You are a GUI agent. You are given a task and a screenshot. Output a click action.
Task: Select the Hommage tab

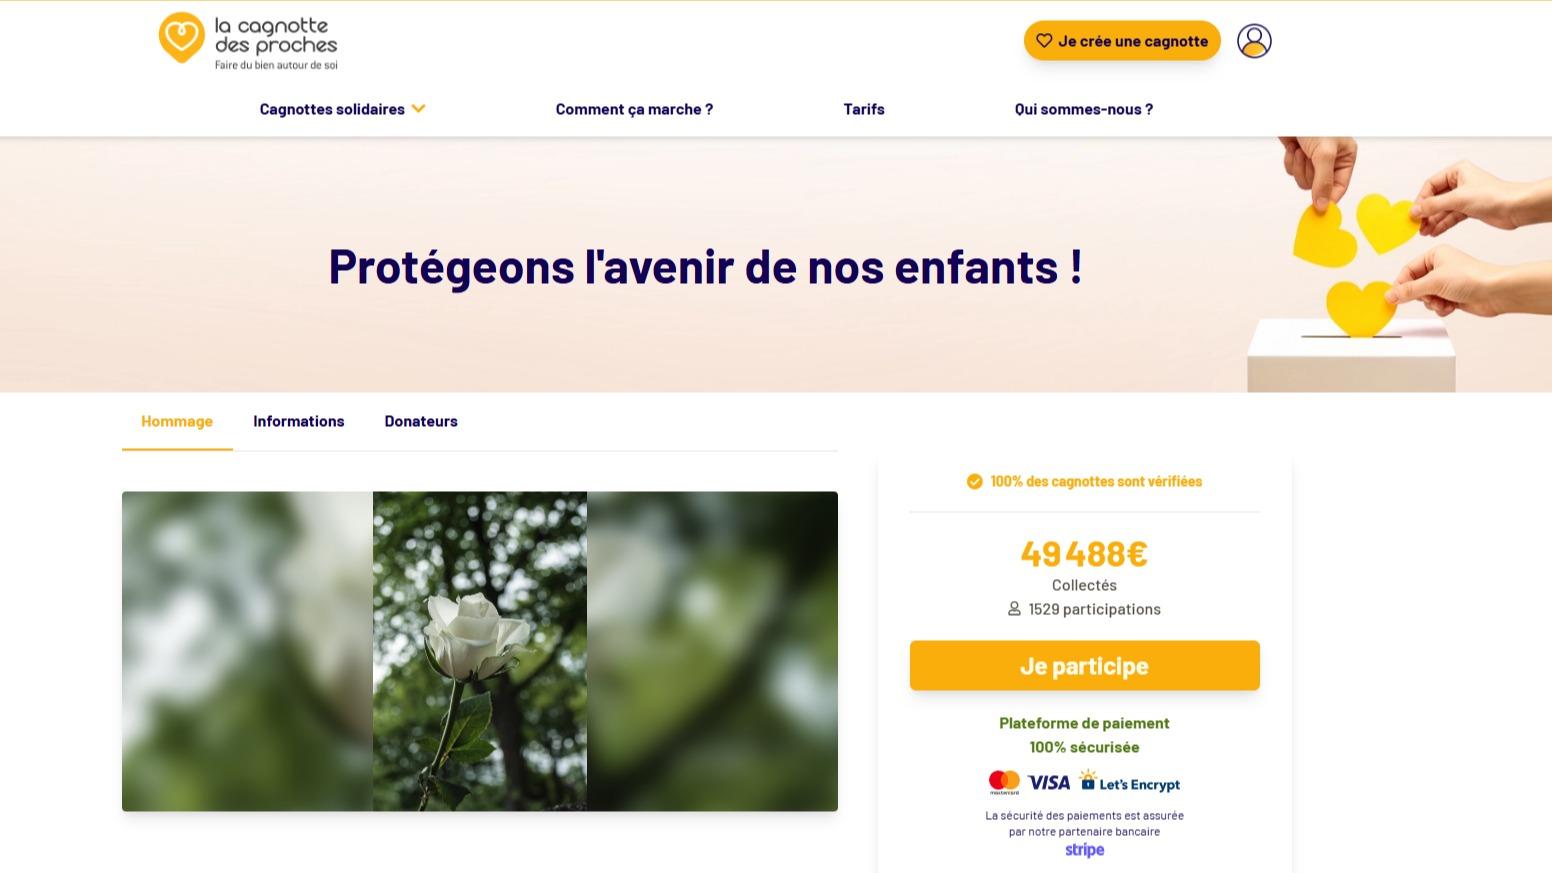[177, 421]
